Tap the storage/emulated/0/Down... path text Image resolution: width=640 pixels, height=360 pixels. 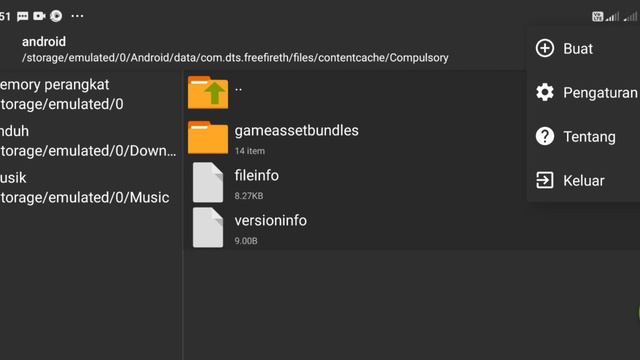(x=88, y=151)
